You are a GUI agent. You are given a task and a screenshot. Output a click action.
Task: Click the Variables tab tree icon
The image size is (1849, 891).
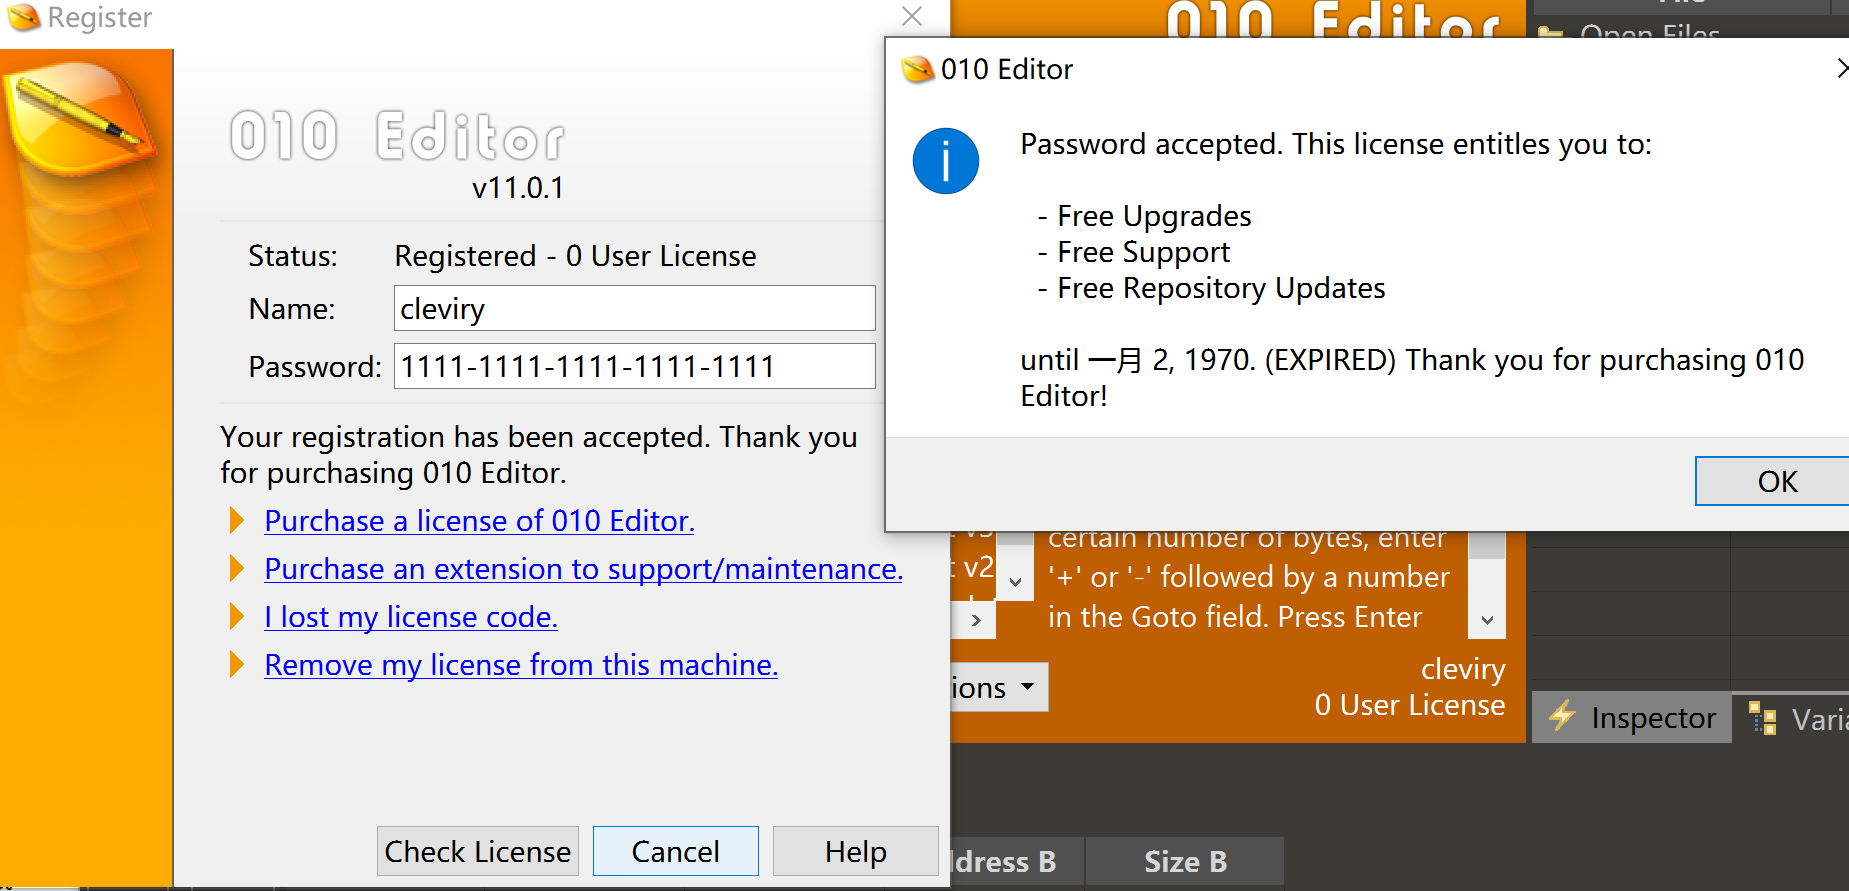click(x=1763, y=718)
